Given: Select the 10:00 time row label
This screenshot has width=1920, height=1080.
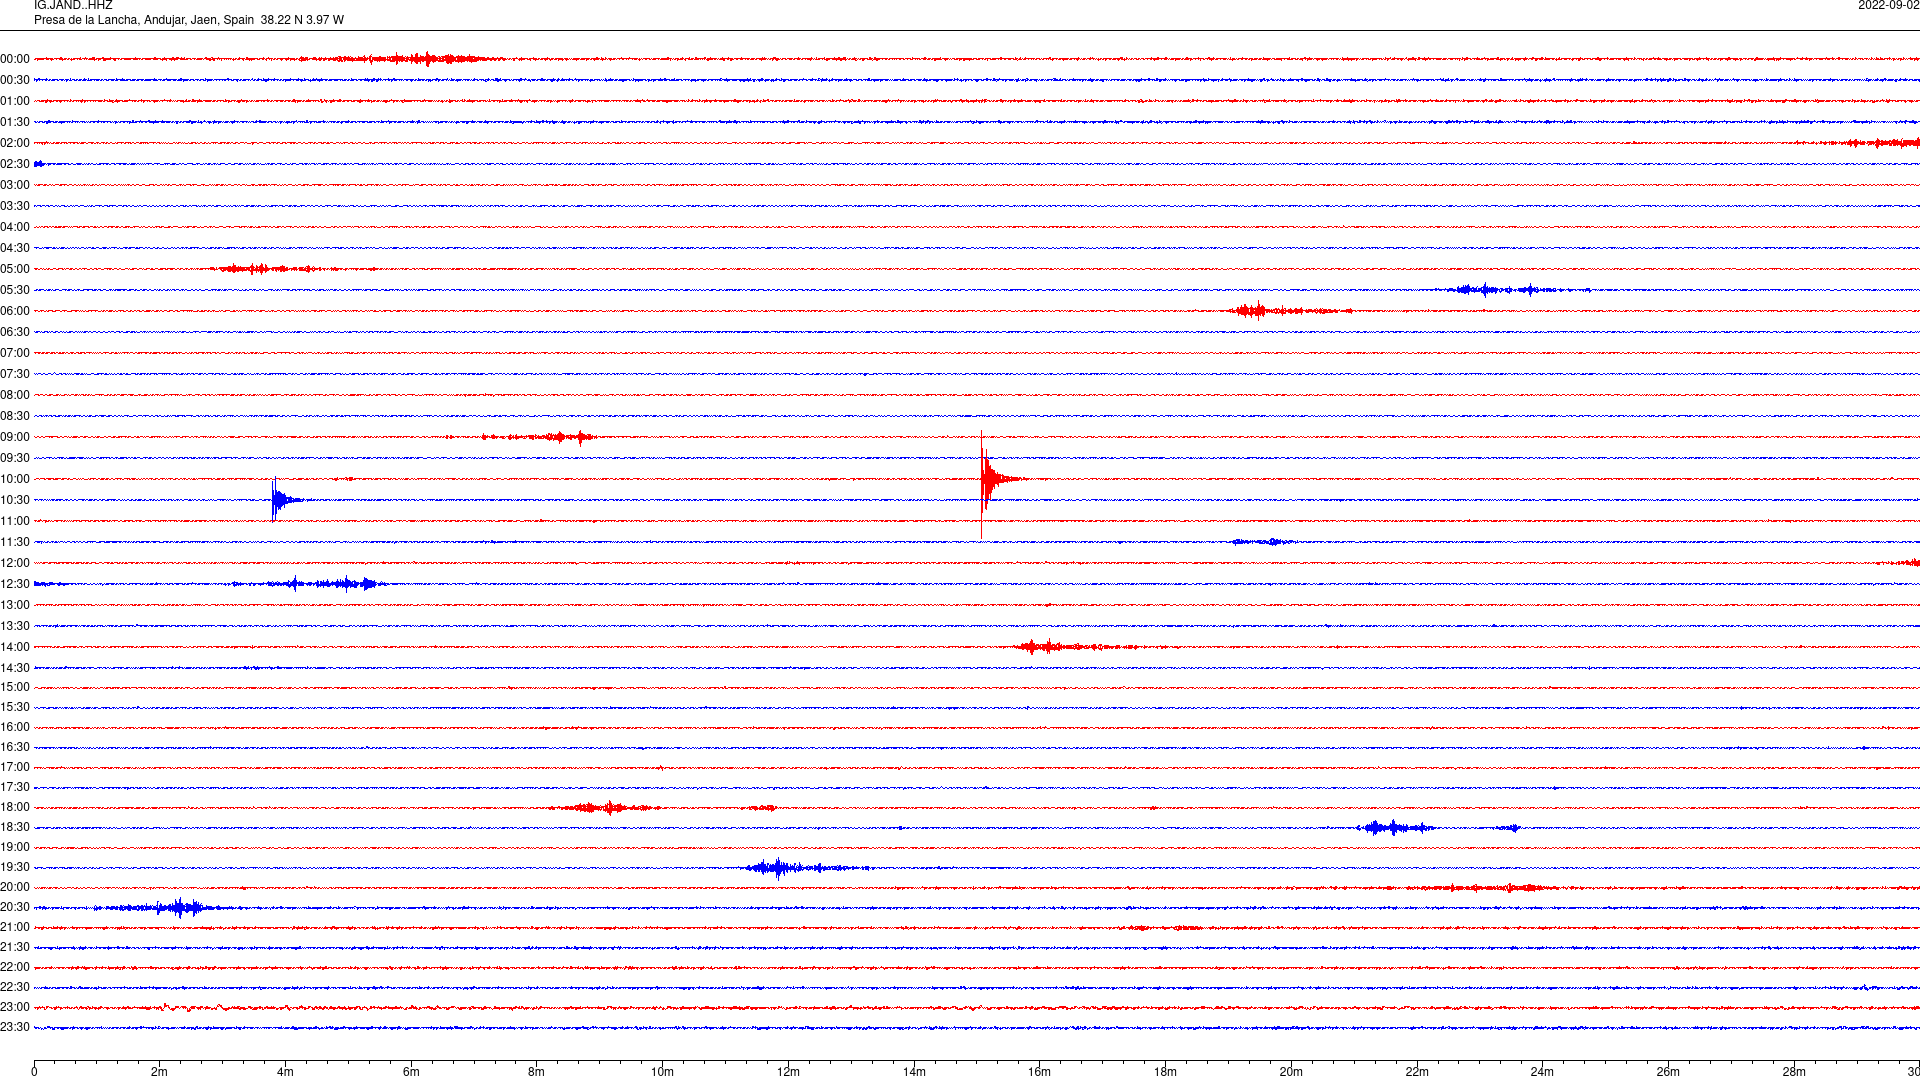Looking at the screenshot, I should pos(15,479).
